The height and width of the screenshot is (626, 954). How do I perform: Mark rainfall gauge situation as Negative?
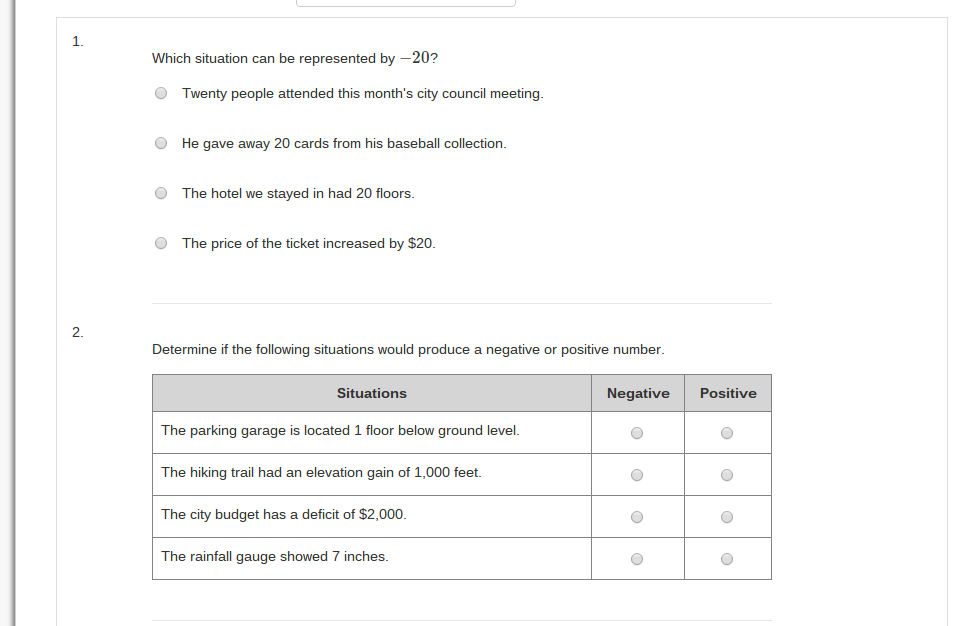(x=636, y=559)
